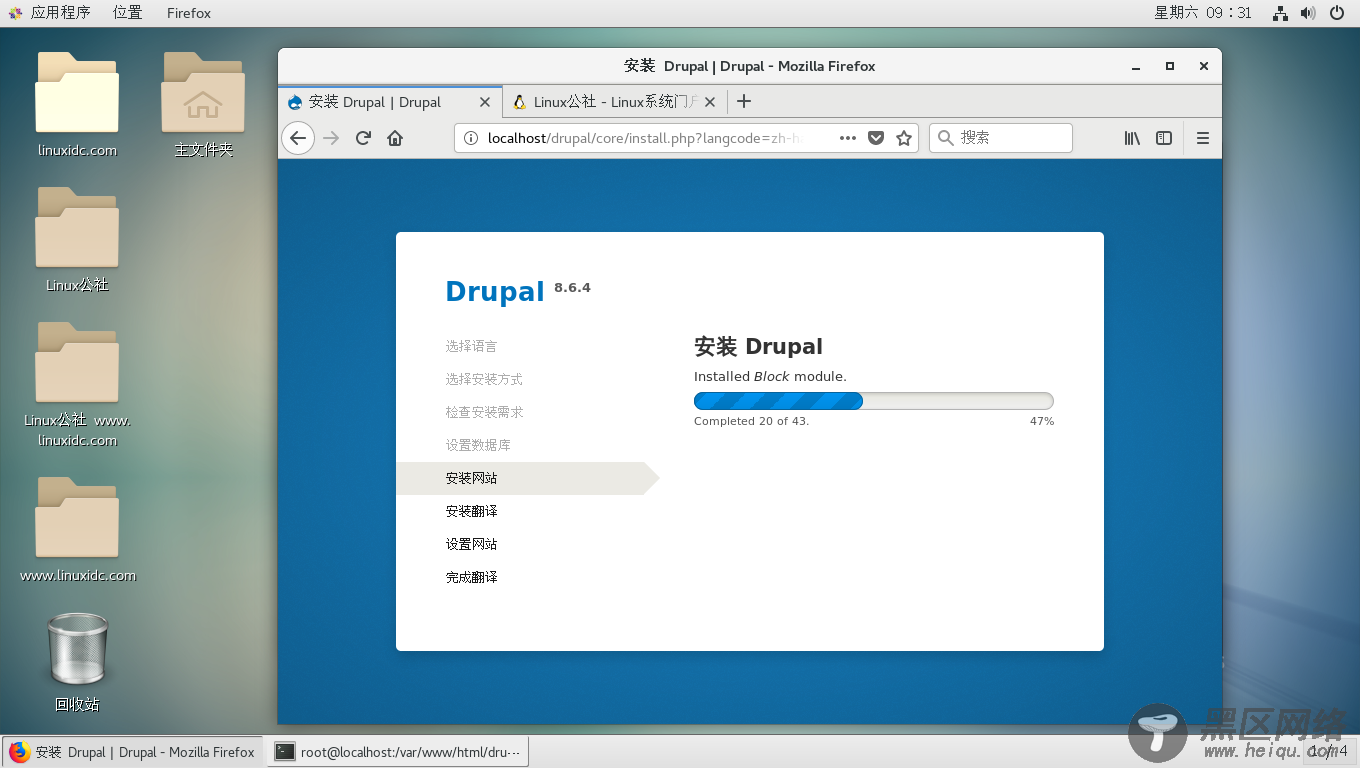Open the linuxidc.com desktop folder
The height and width of the screenshot is (768, 1360).
(77, 105)
